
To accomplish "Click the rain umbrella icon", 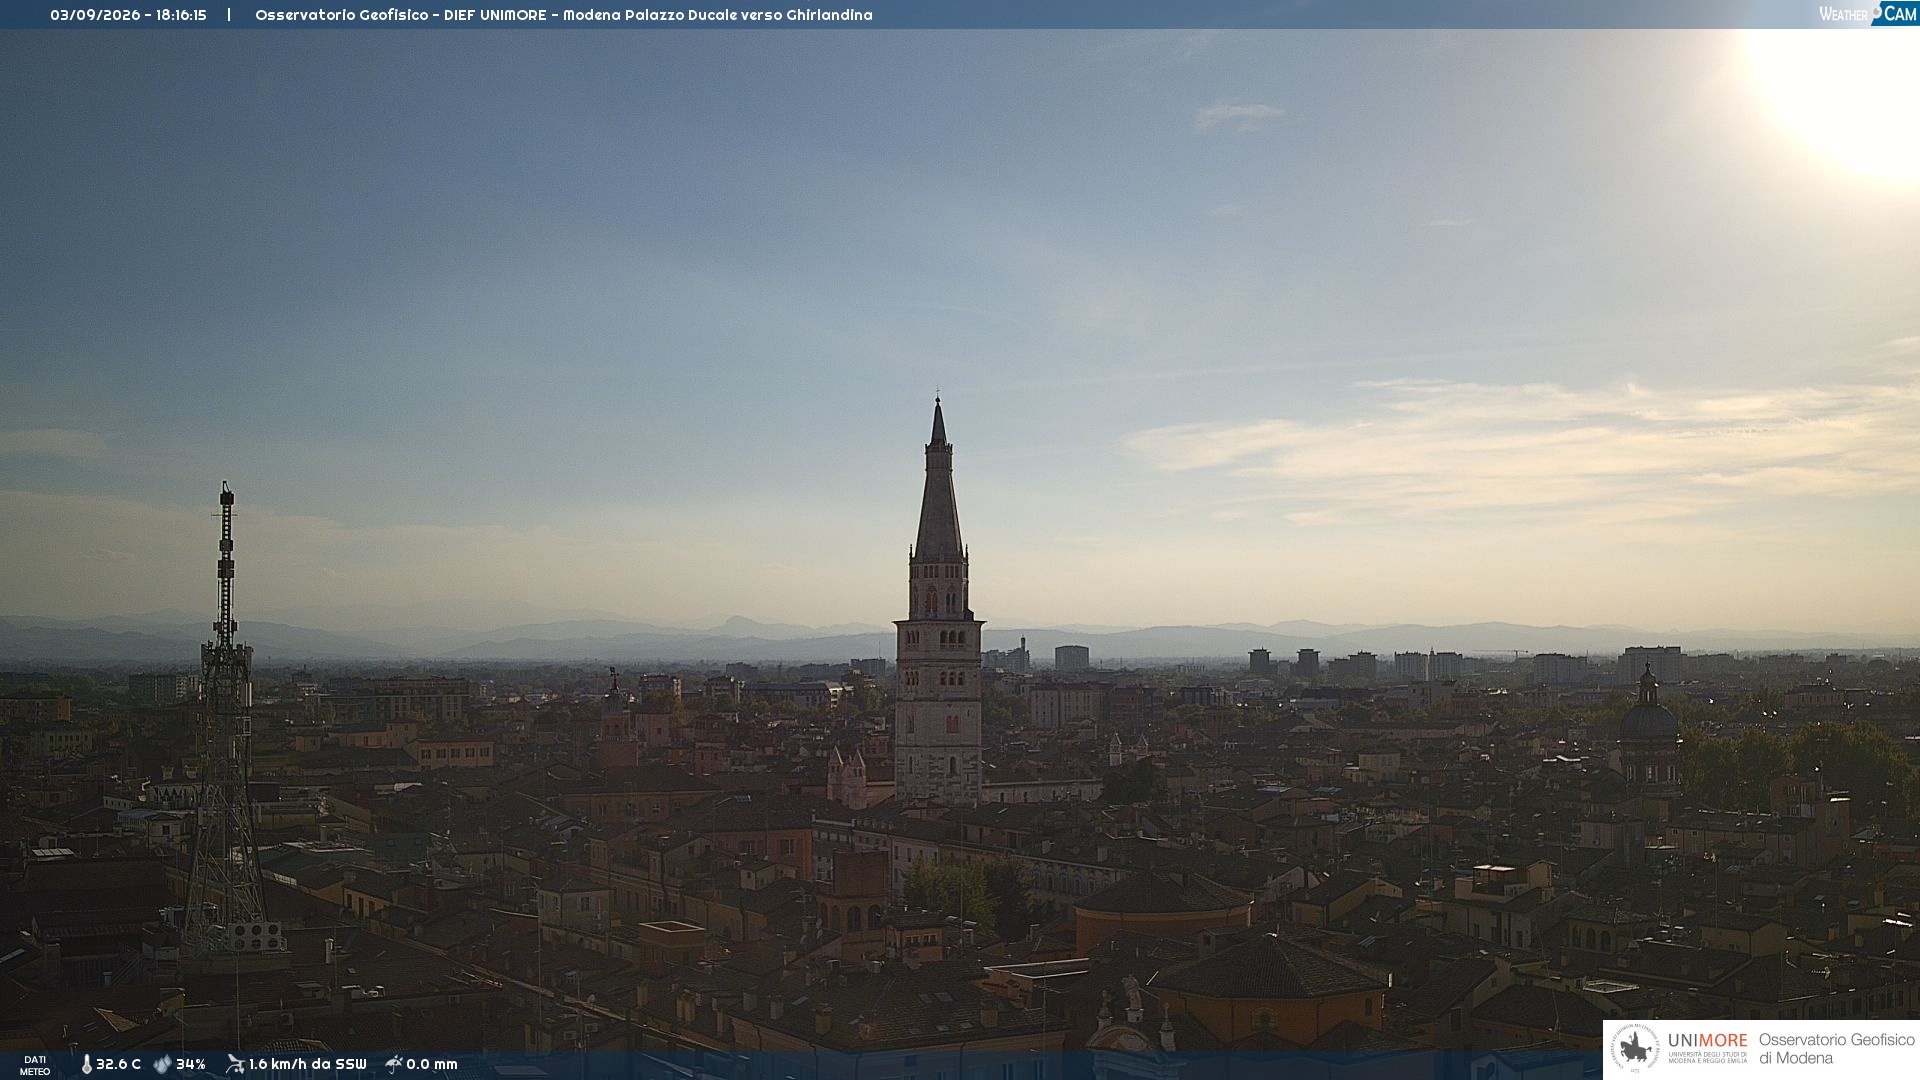I will coord(394,1064).
